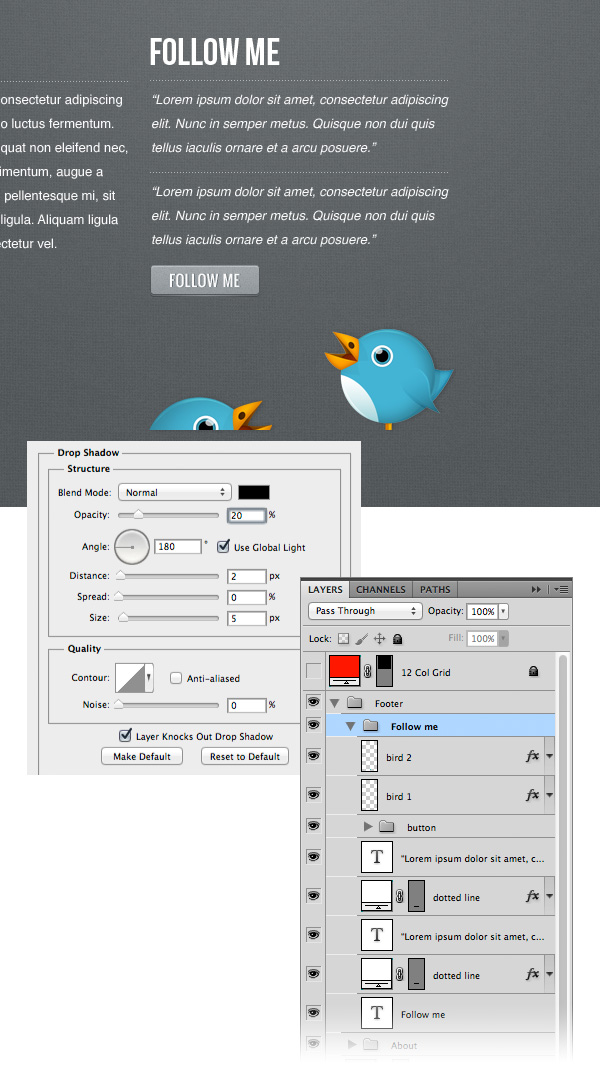Show the 12 Col Grid layer visibility box
The width and height of the screenshot is (600, 1077).
point(314,671)
